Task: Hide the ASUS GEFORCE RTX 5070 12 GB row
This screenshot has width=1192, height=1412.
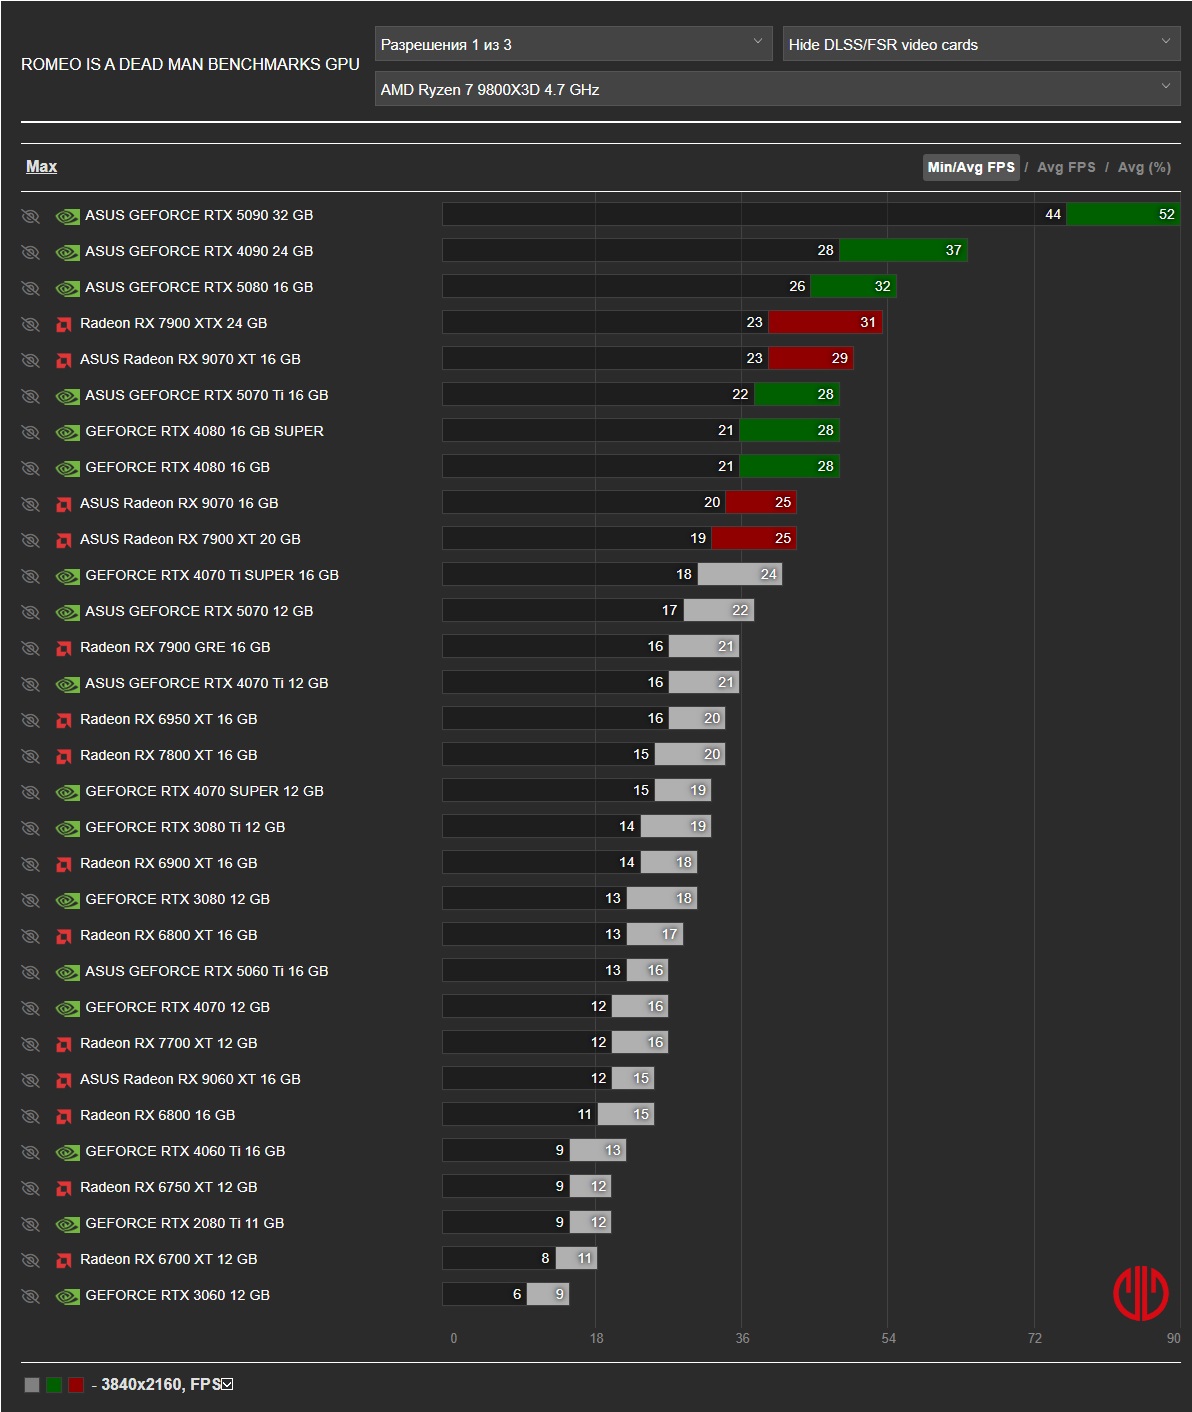Action: click(x=30, y=612)
